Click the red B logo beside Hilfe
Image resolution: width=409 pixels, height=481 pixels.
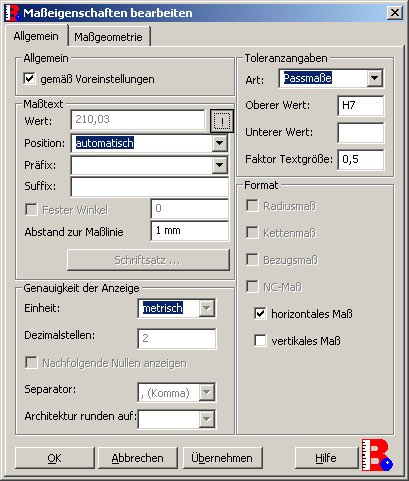pos(378,455)
